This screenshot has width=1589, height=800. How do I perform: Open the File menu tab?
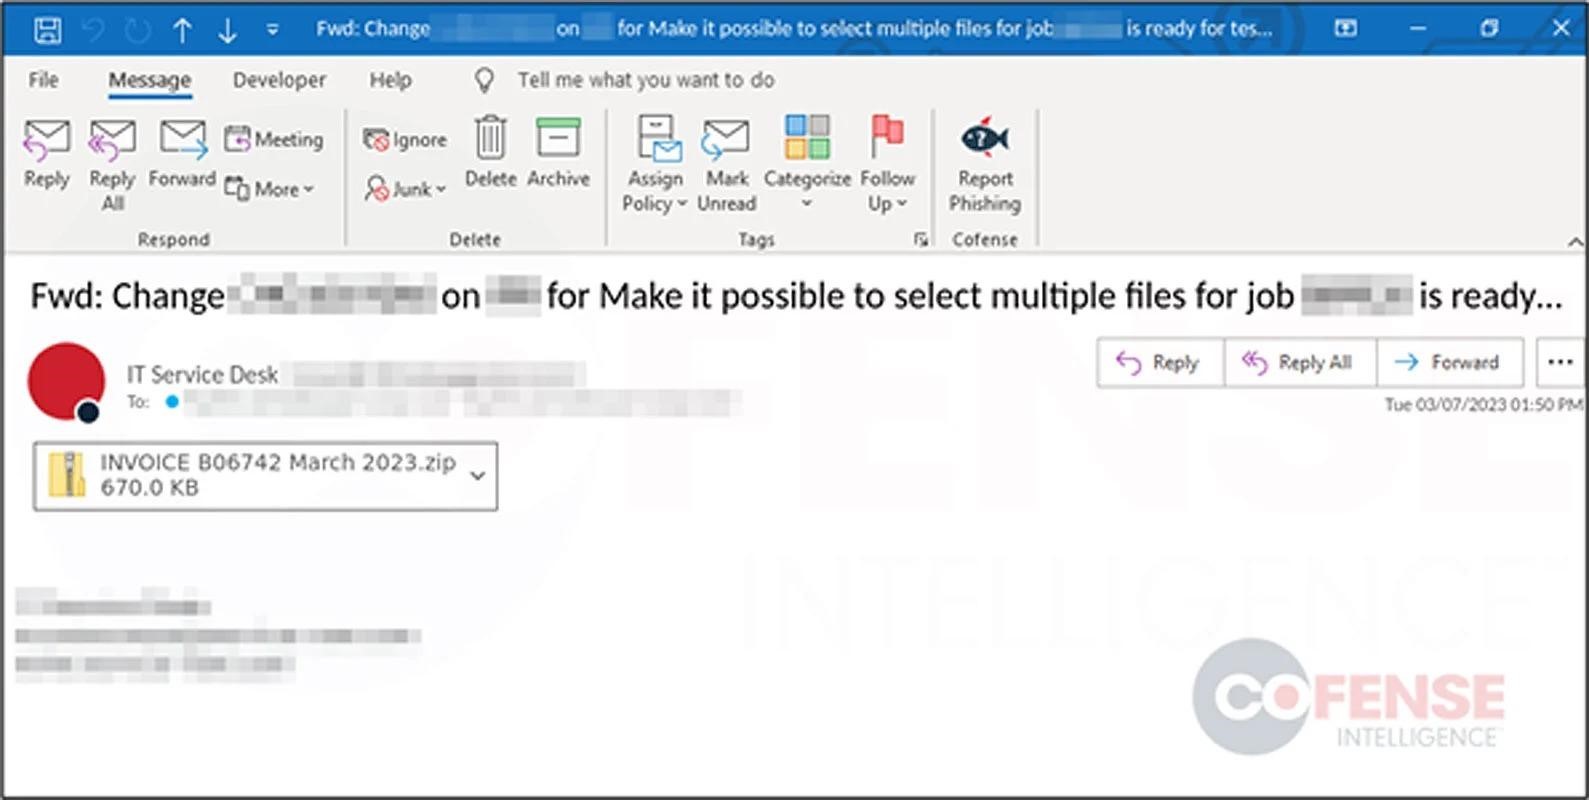(43, 80)
